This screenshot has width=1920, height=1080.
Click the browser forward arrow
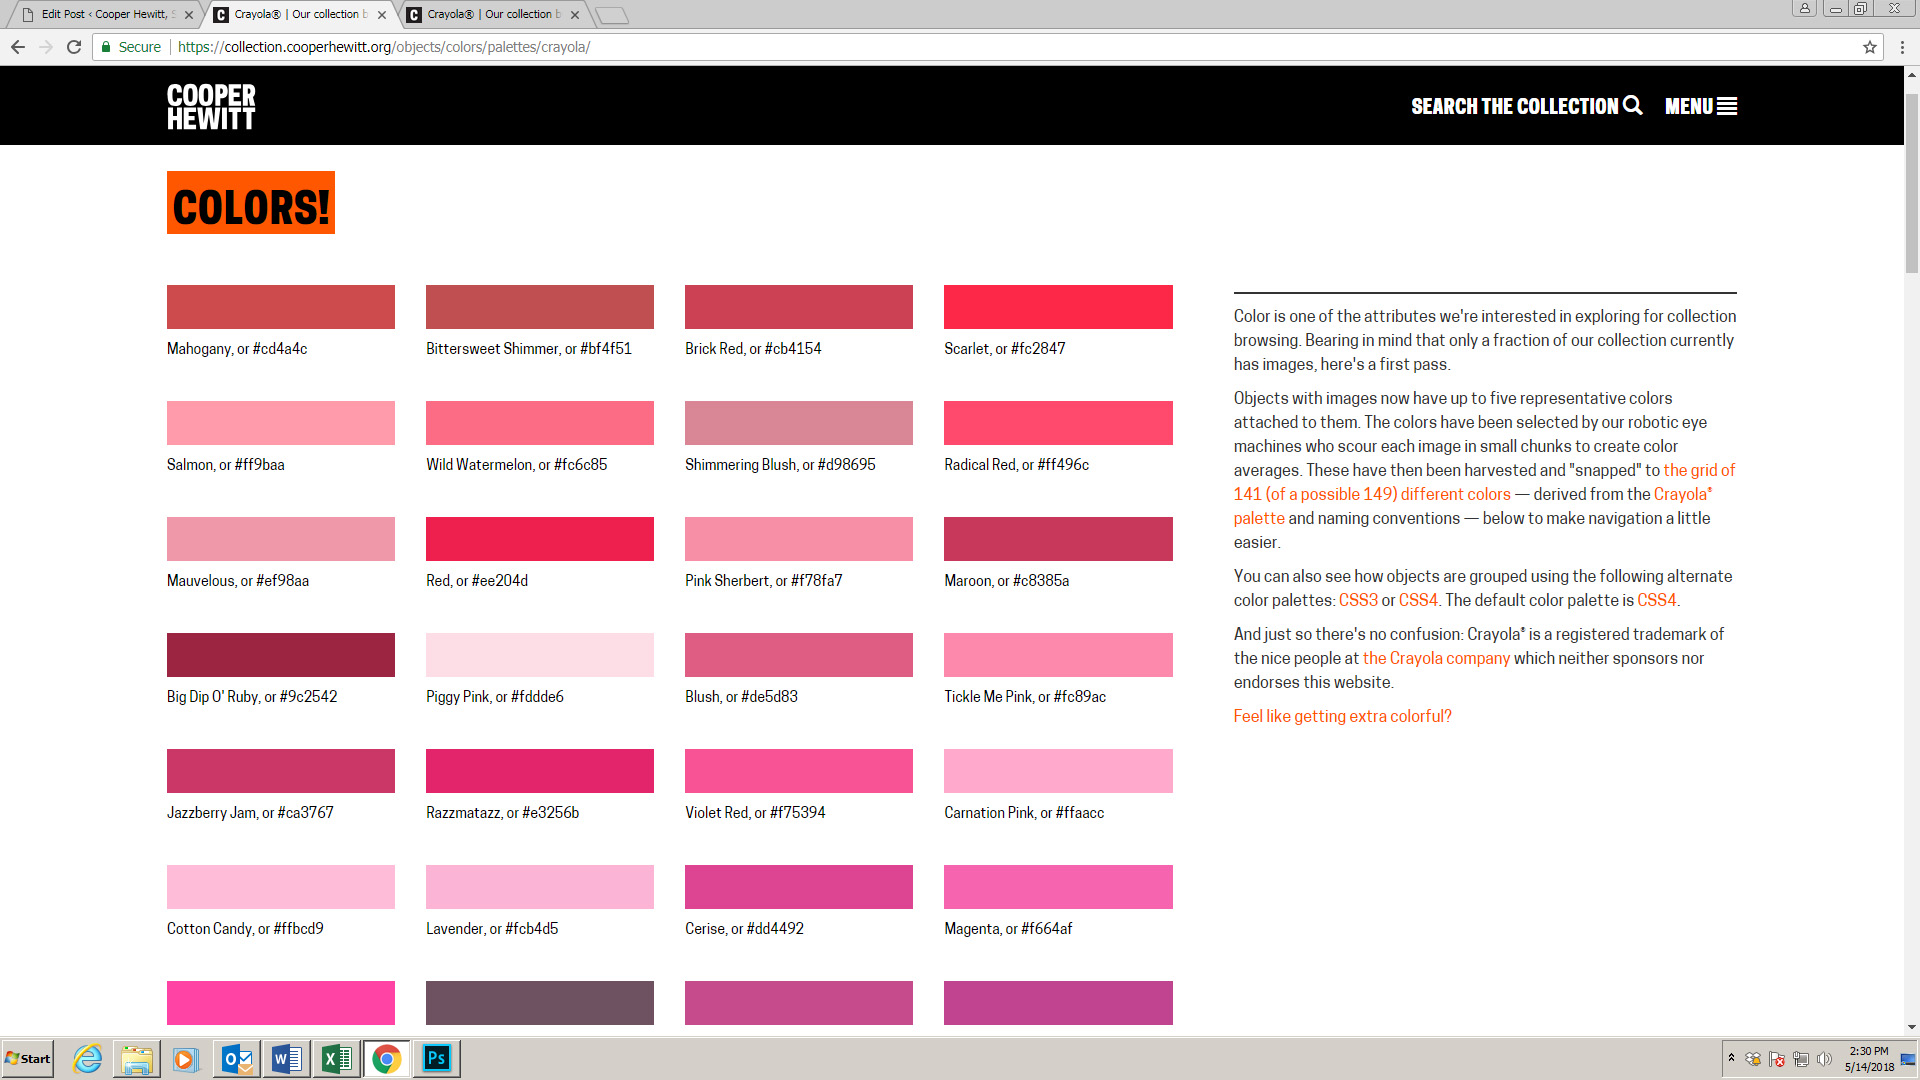(46, 47)
